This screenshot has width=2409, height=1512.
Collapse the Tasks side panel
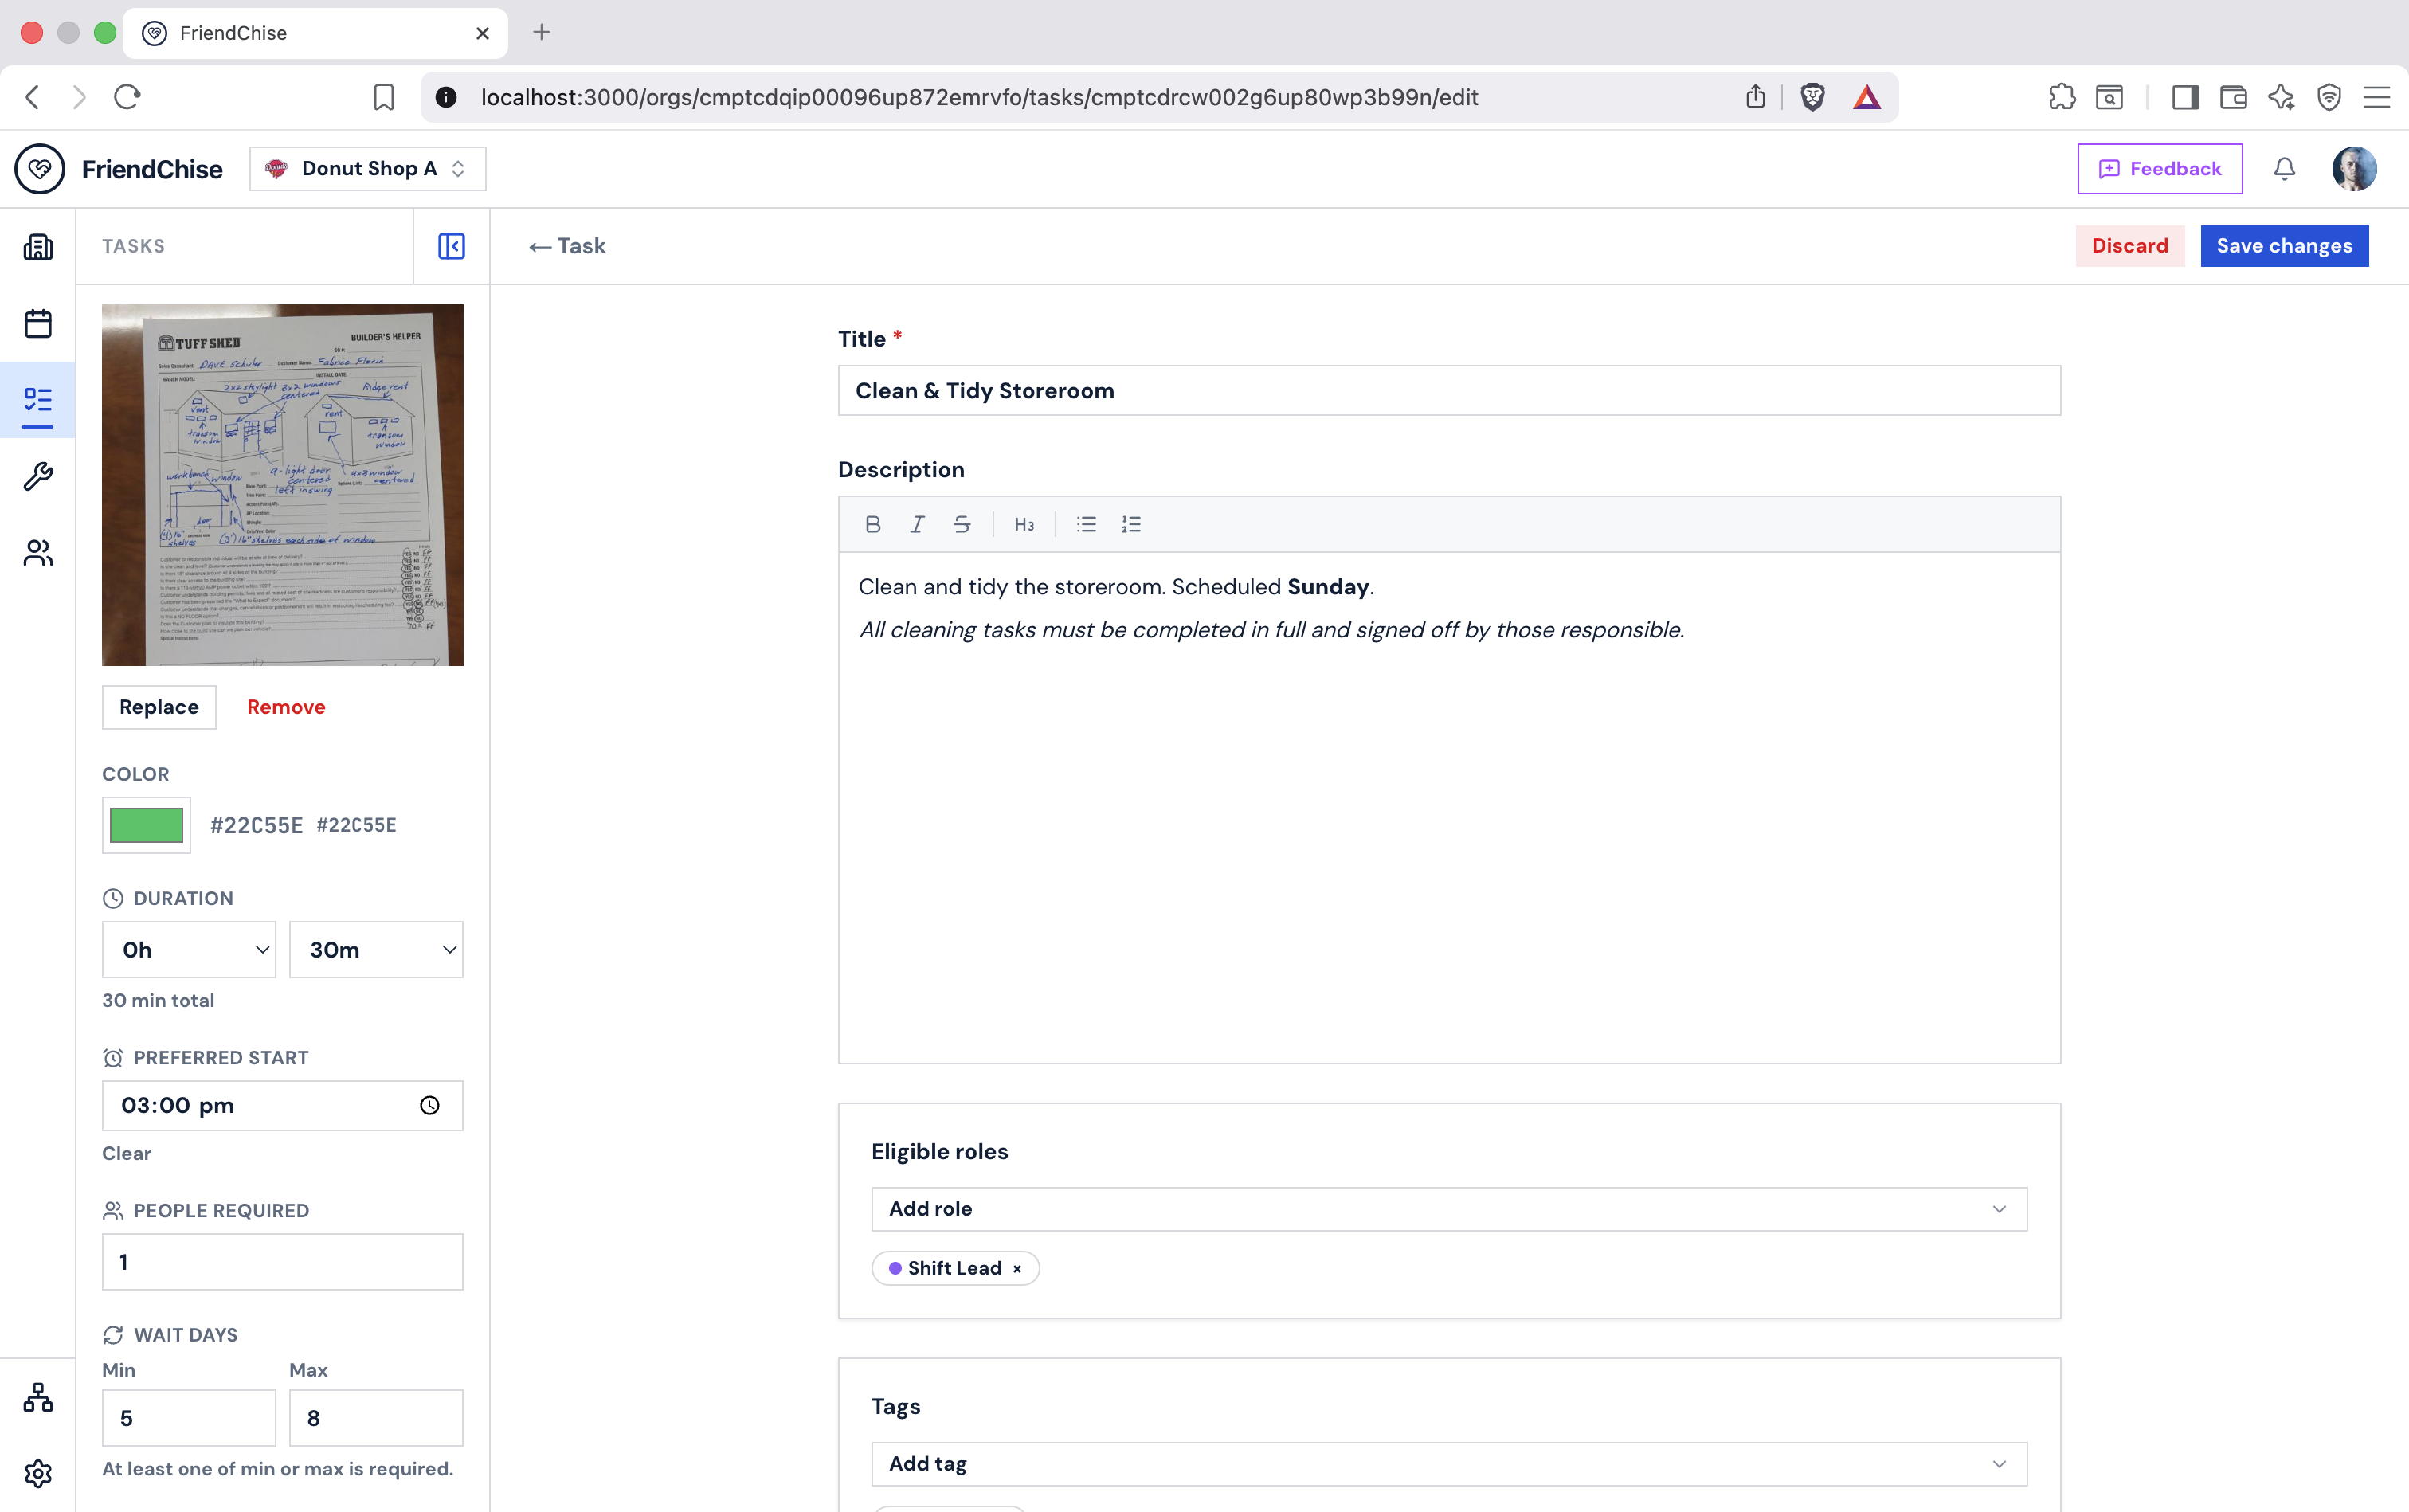pos(451,246)
